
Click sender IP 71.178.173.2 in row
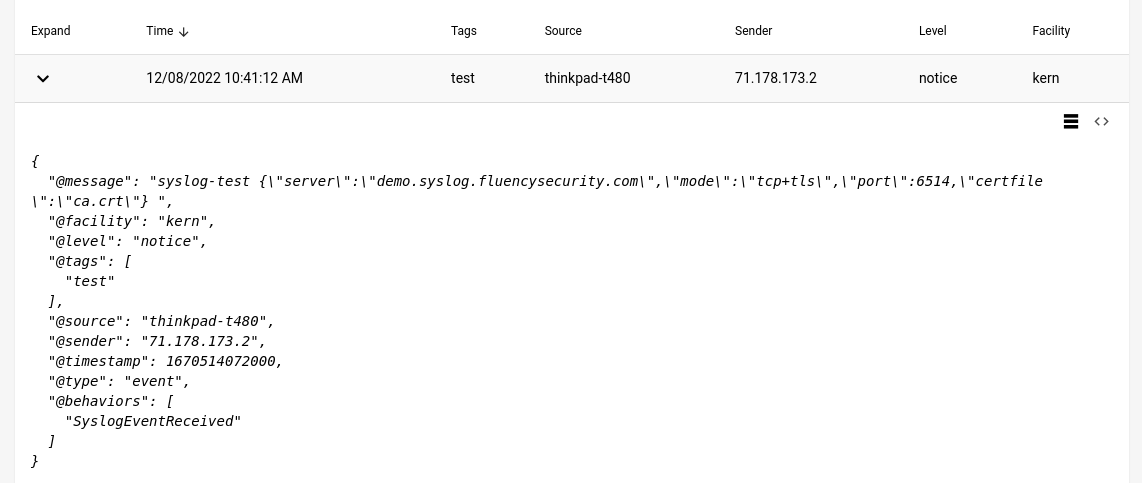pyautogui.click(x=776, y=78)
